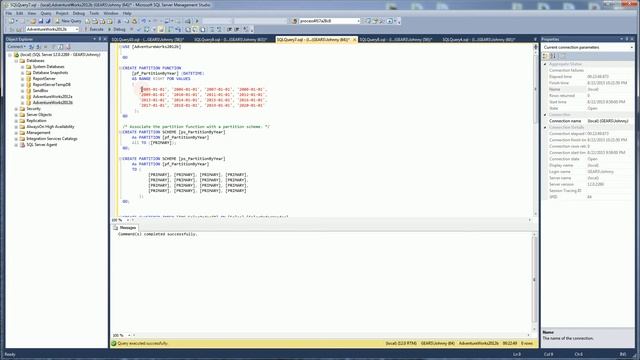The image size is (640, 360).
Task: Open the File menu
Action: [x=9, y=13]
